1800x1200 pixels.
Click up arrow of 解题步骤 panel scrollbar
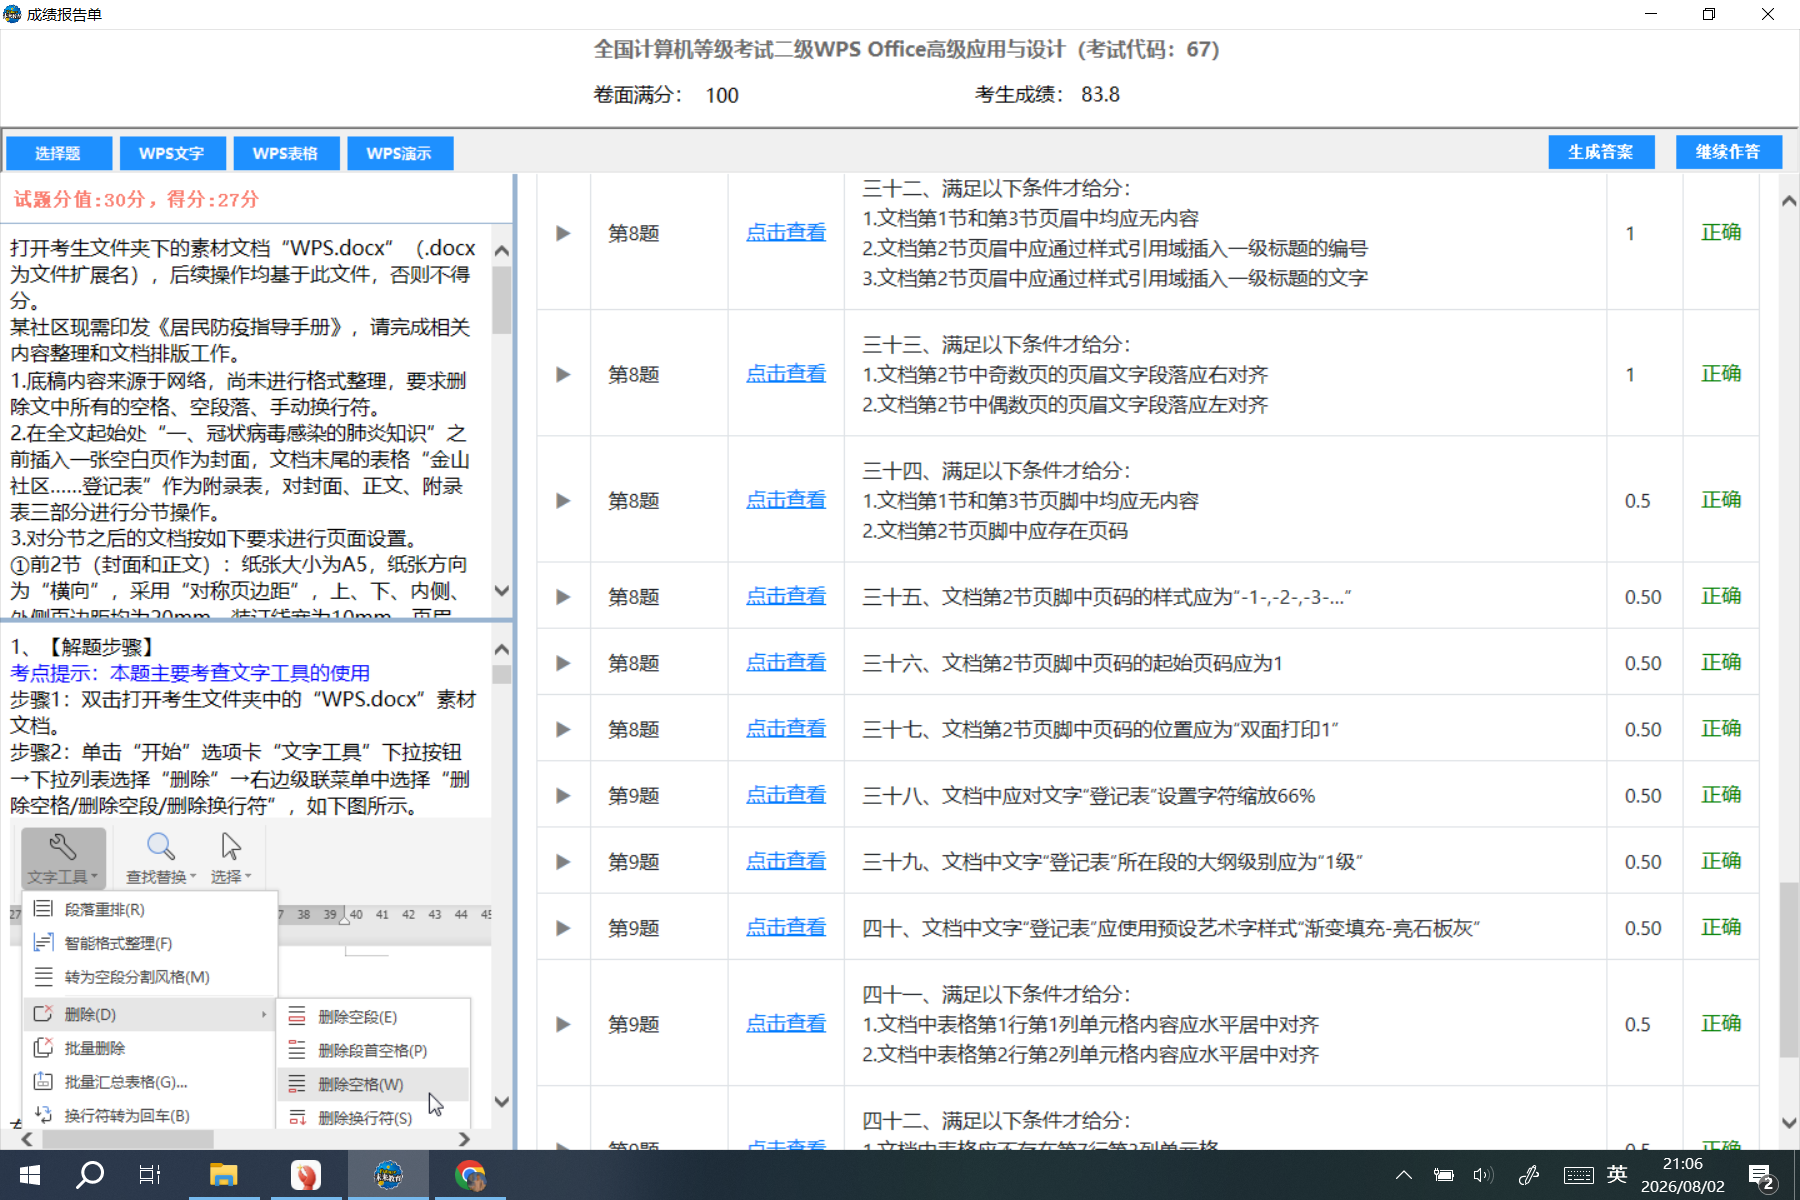pyautogui.click(x=502, y=649)
